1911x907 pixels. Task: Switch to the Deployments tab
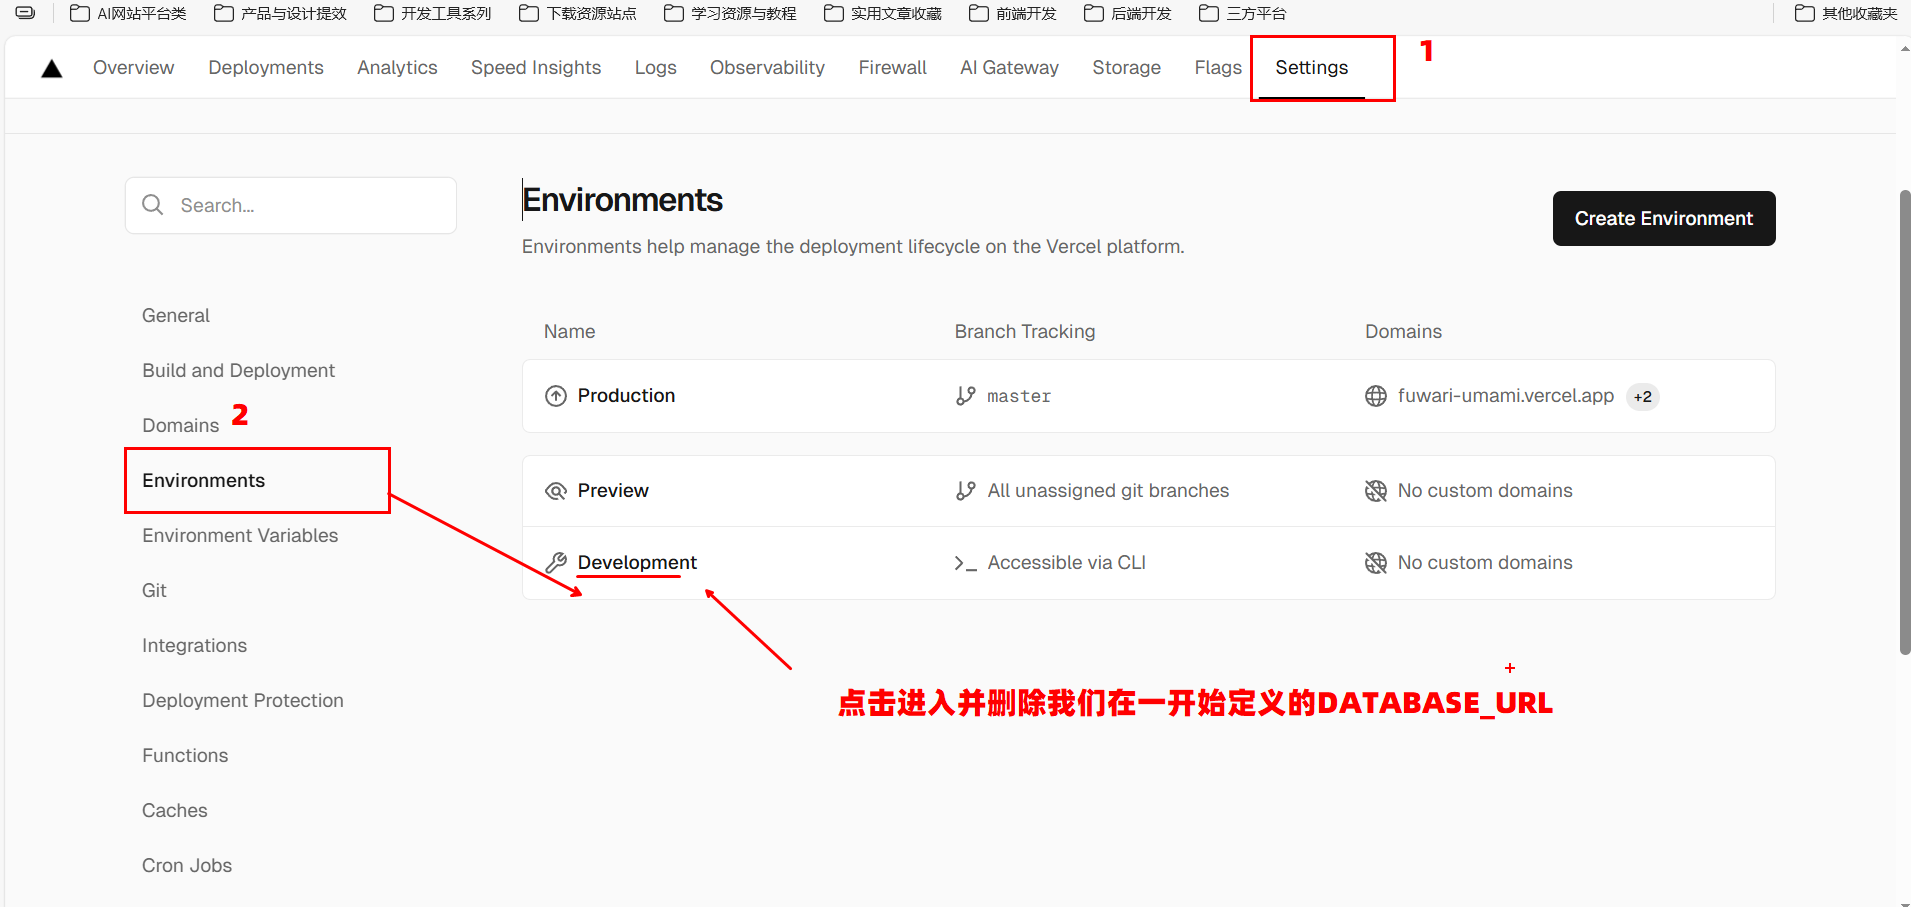[x=266, y=67]
